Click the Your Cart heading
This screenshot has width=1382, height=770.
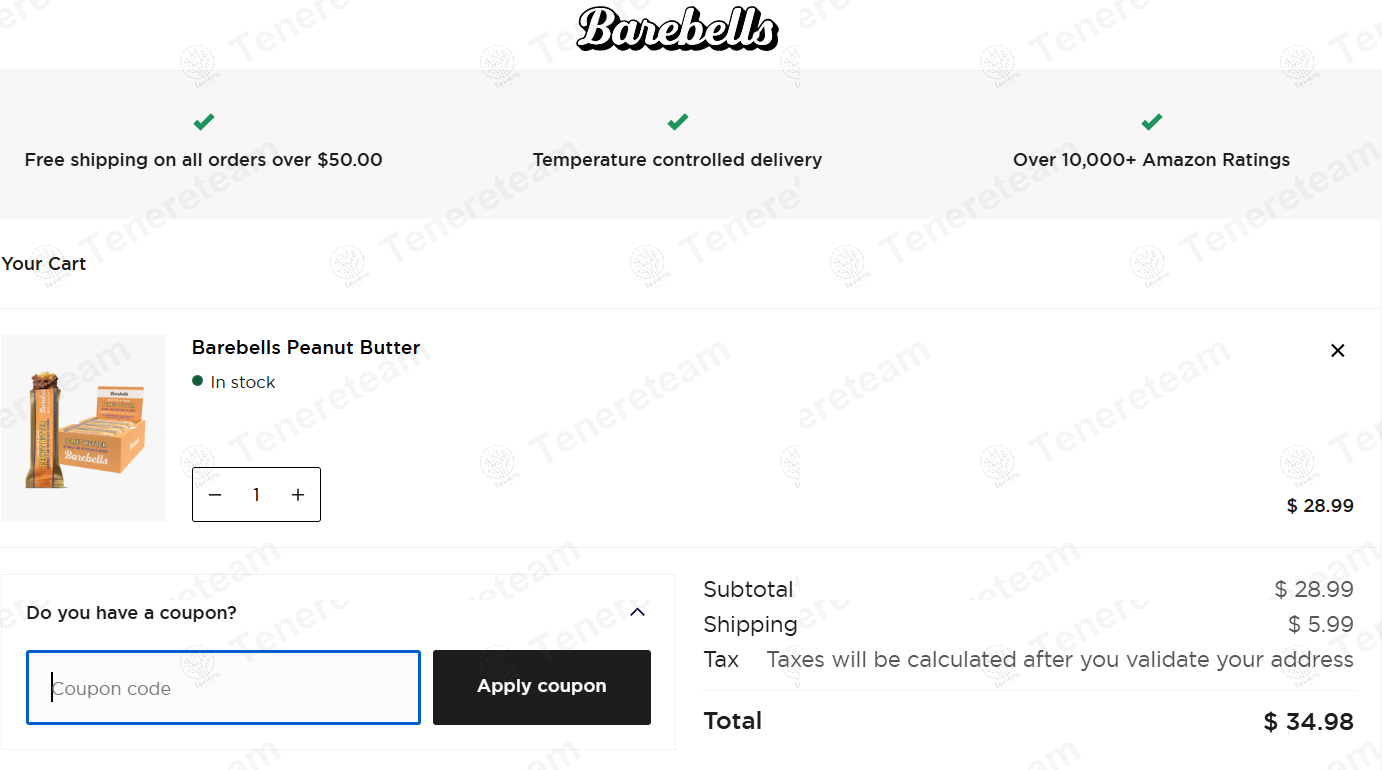(x=44, y=264)
